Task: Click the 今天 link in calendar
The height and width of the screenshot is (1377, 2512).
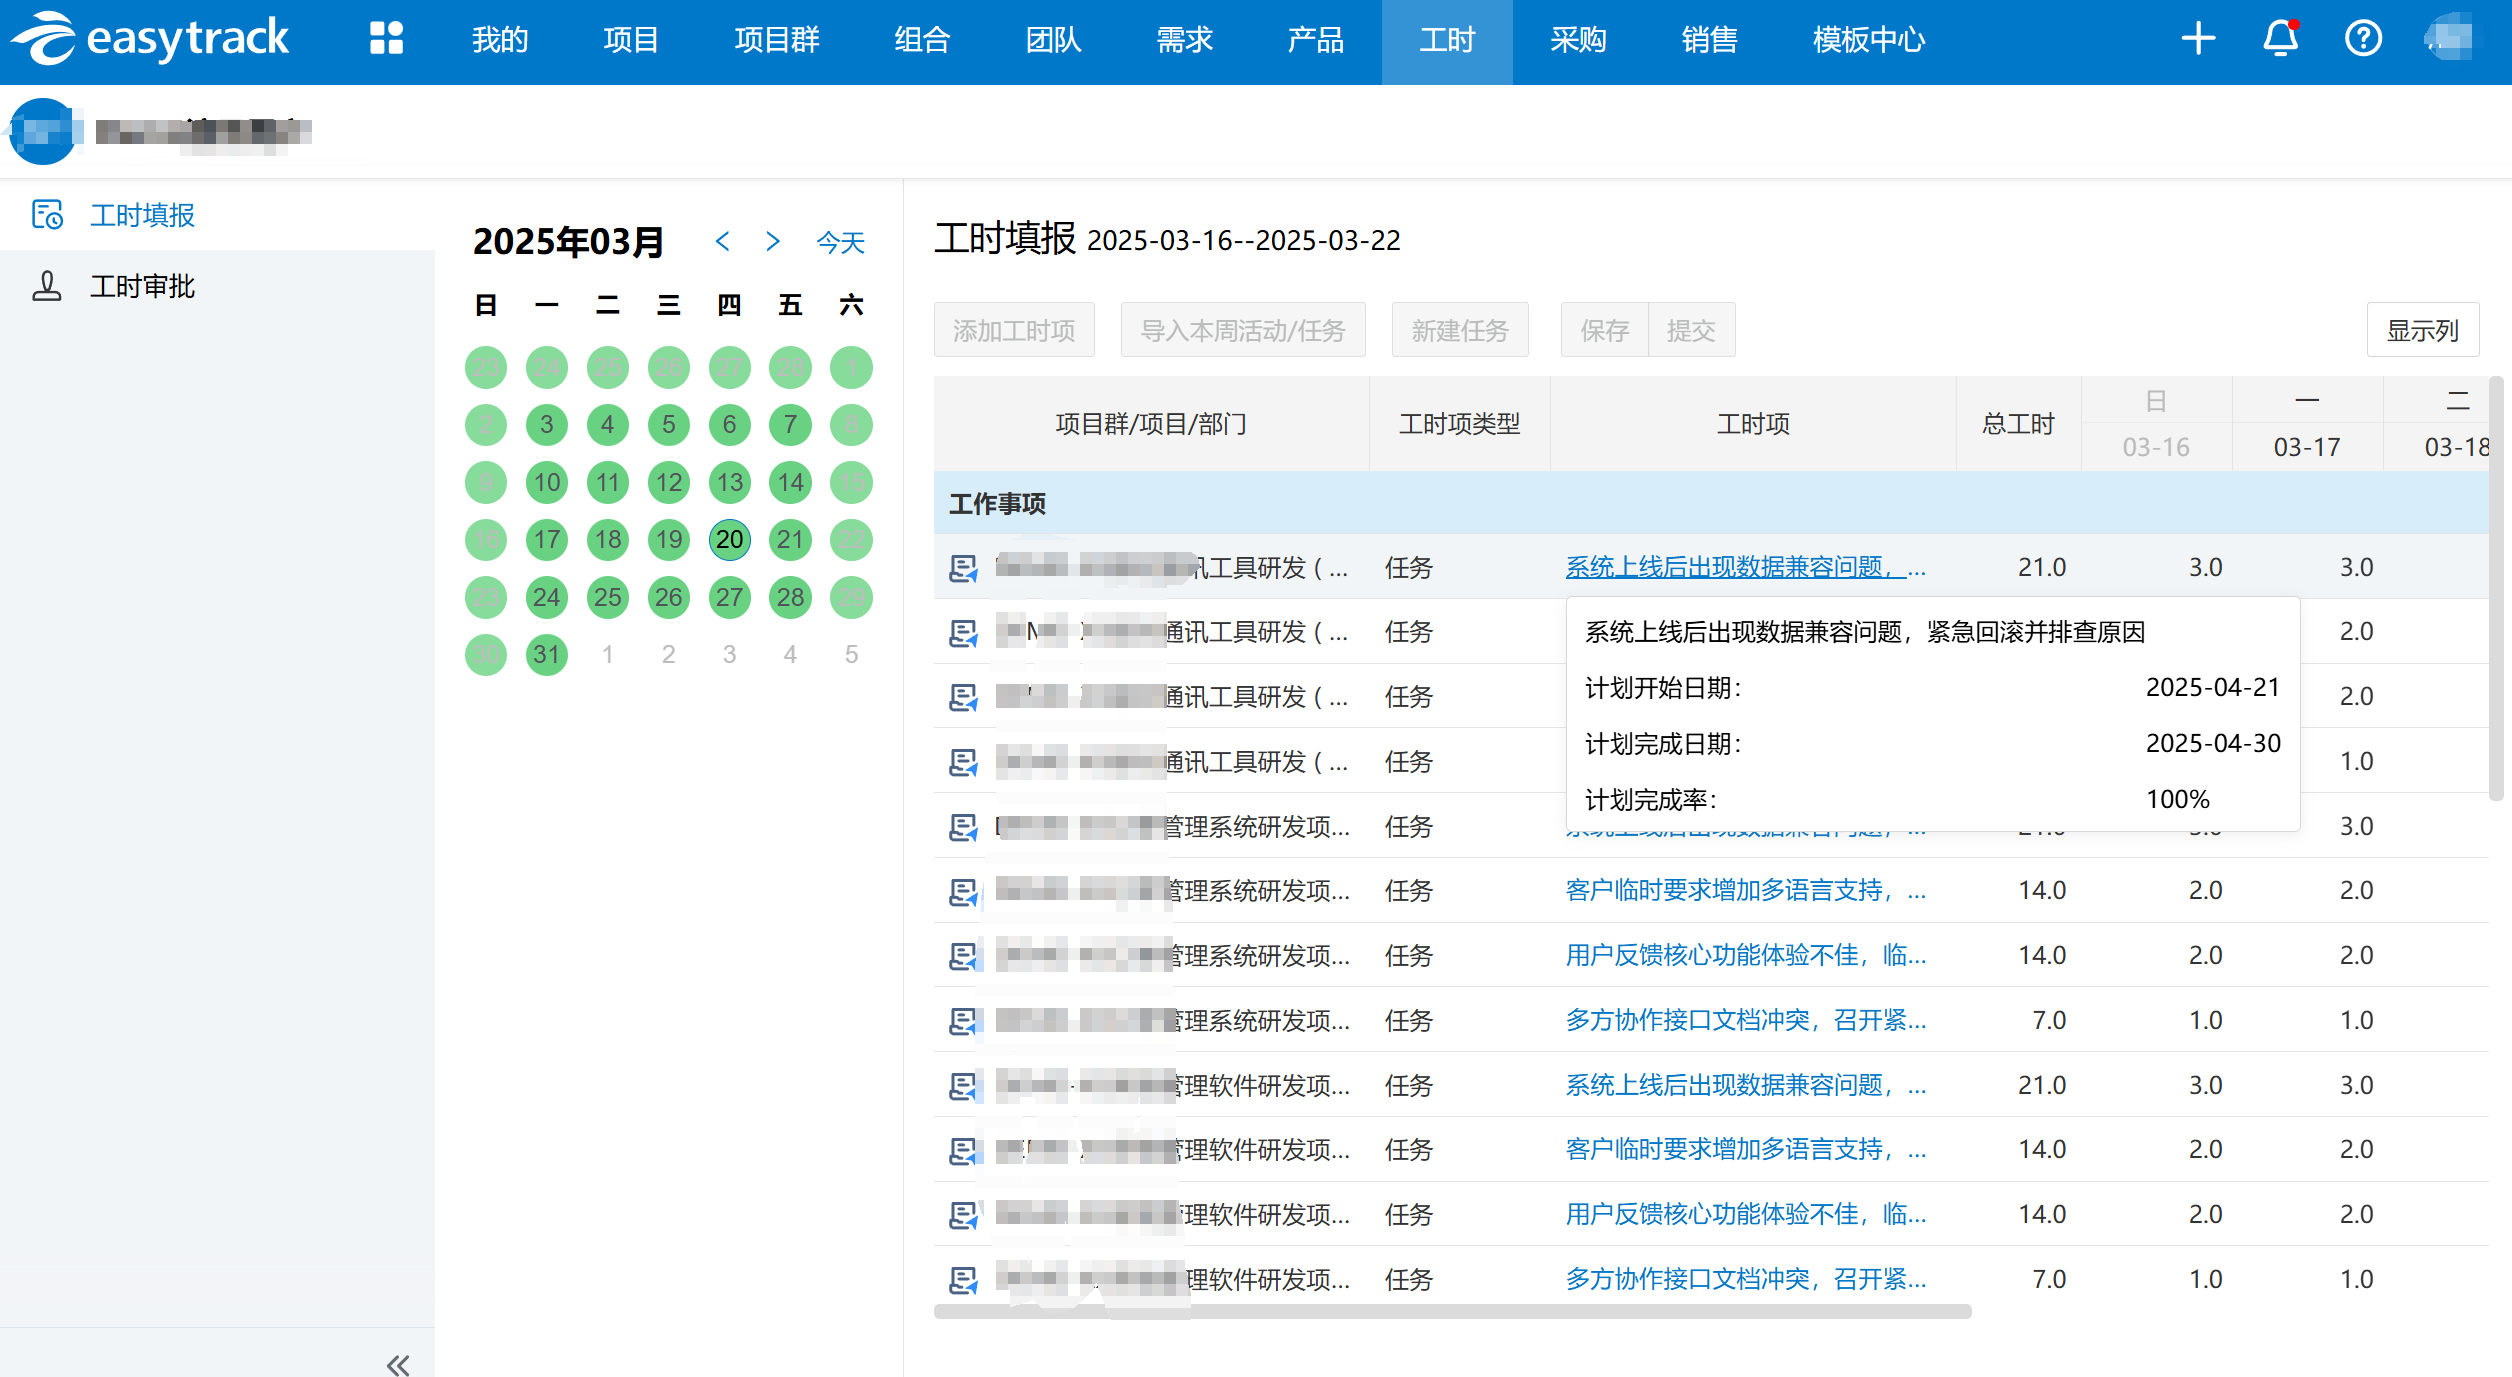Action: click(x=840, y=242)
